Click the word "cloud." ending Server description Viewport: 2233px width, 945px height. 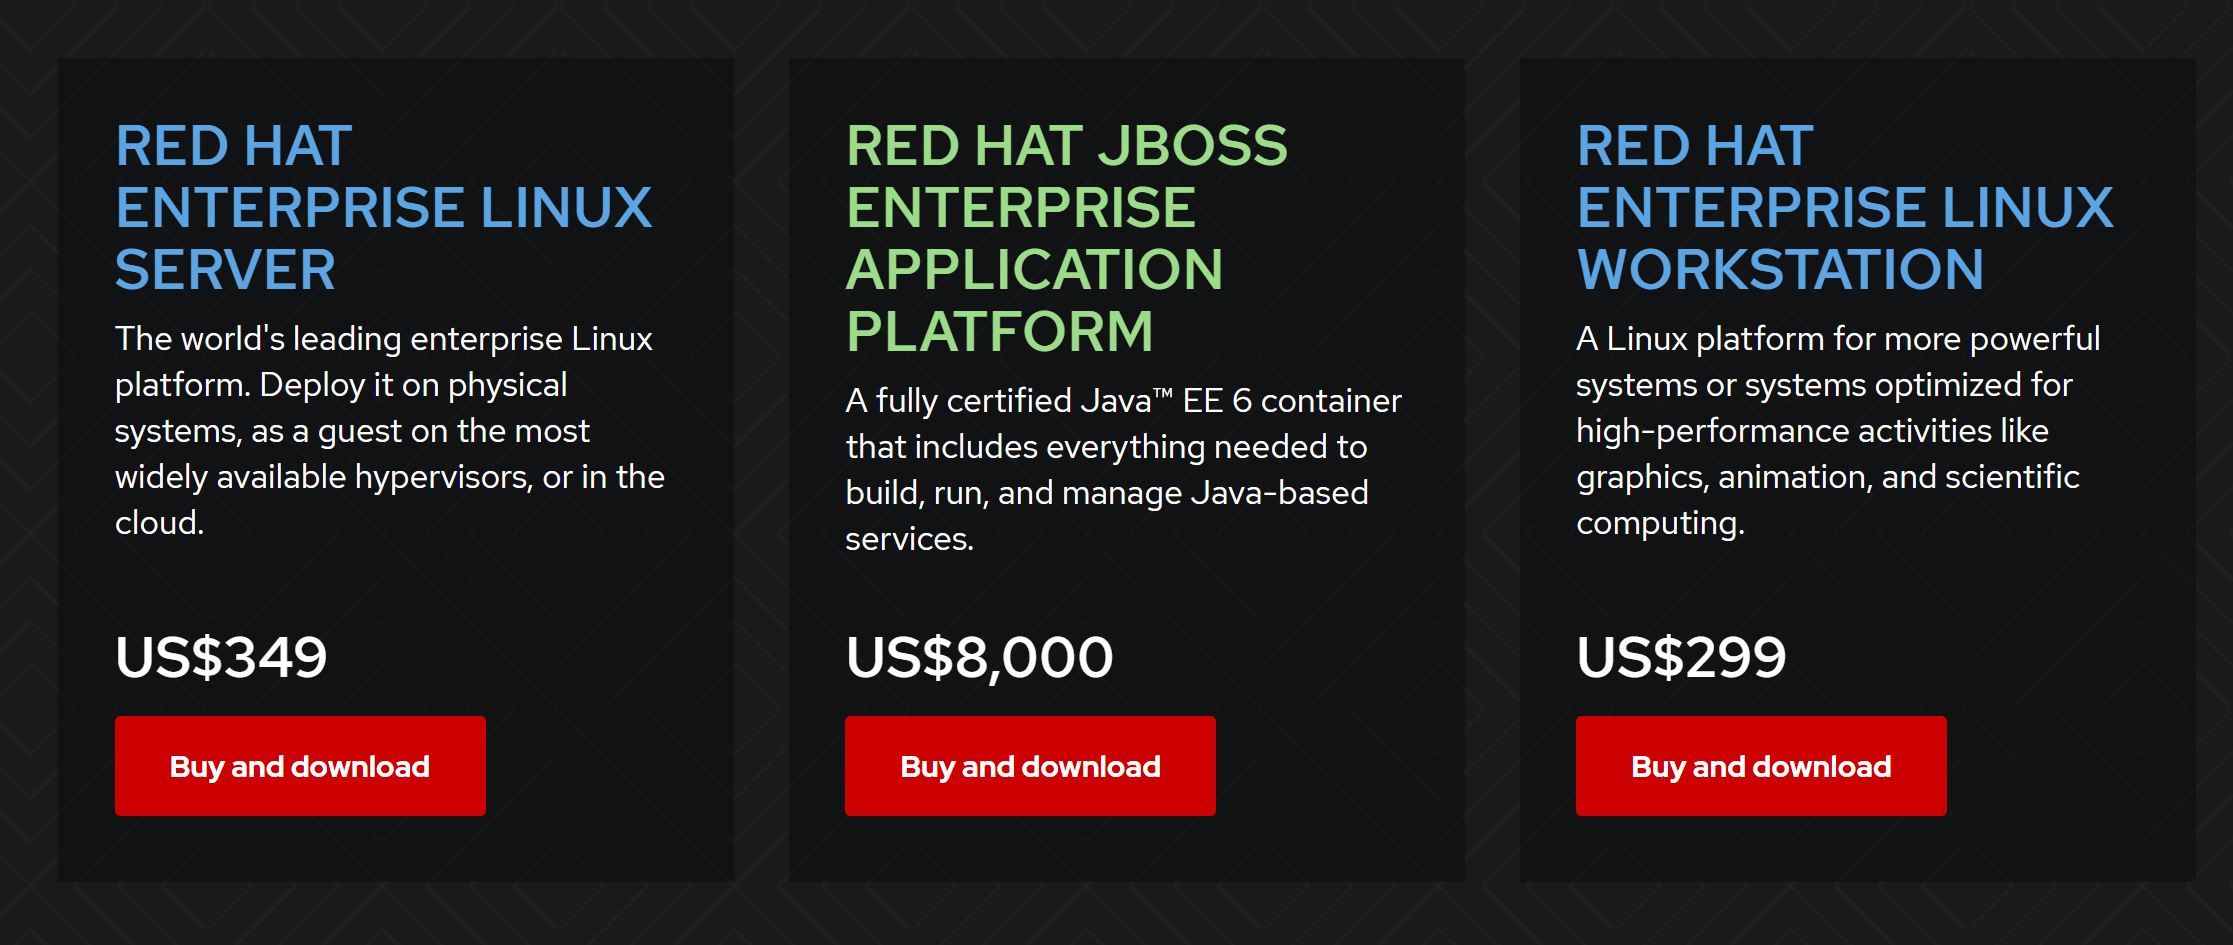159,523
